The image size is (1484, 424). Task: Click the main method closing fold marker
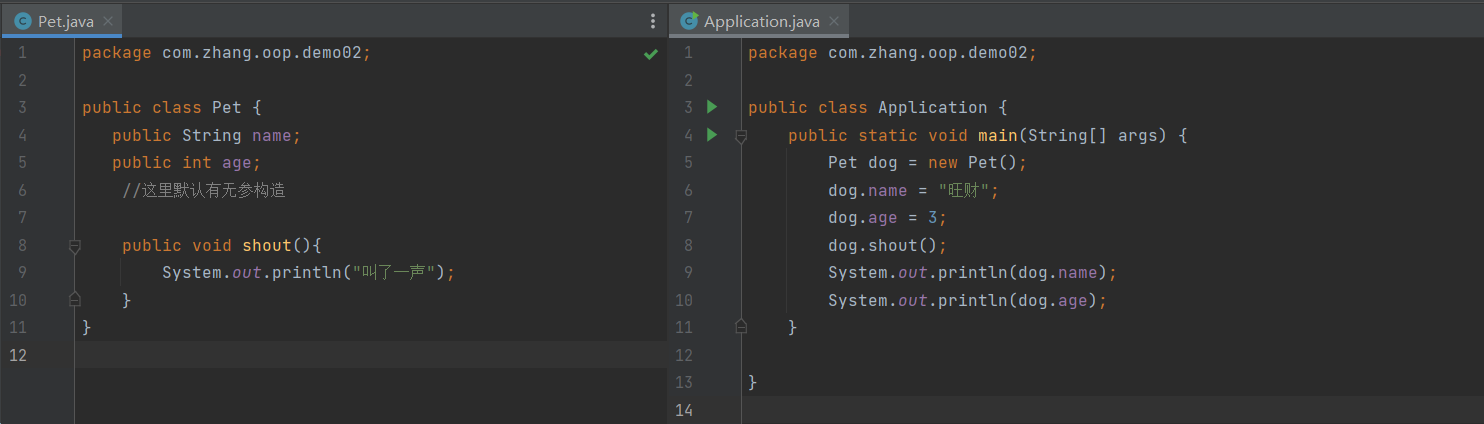coord(741,326)
